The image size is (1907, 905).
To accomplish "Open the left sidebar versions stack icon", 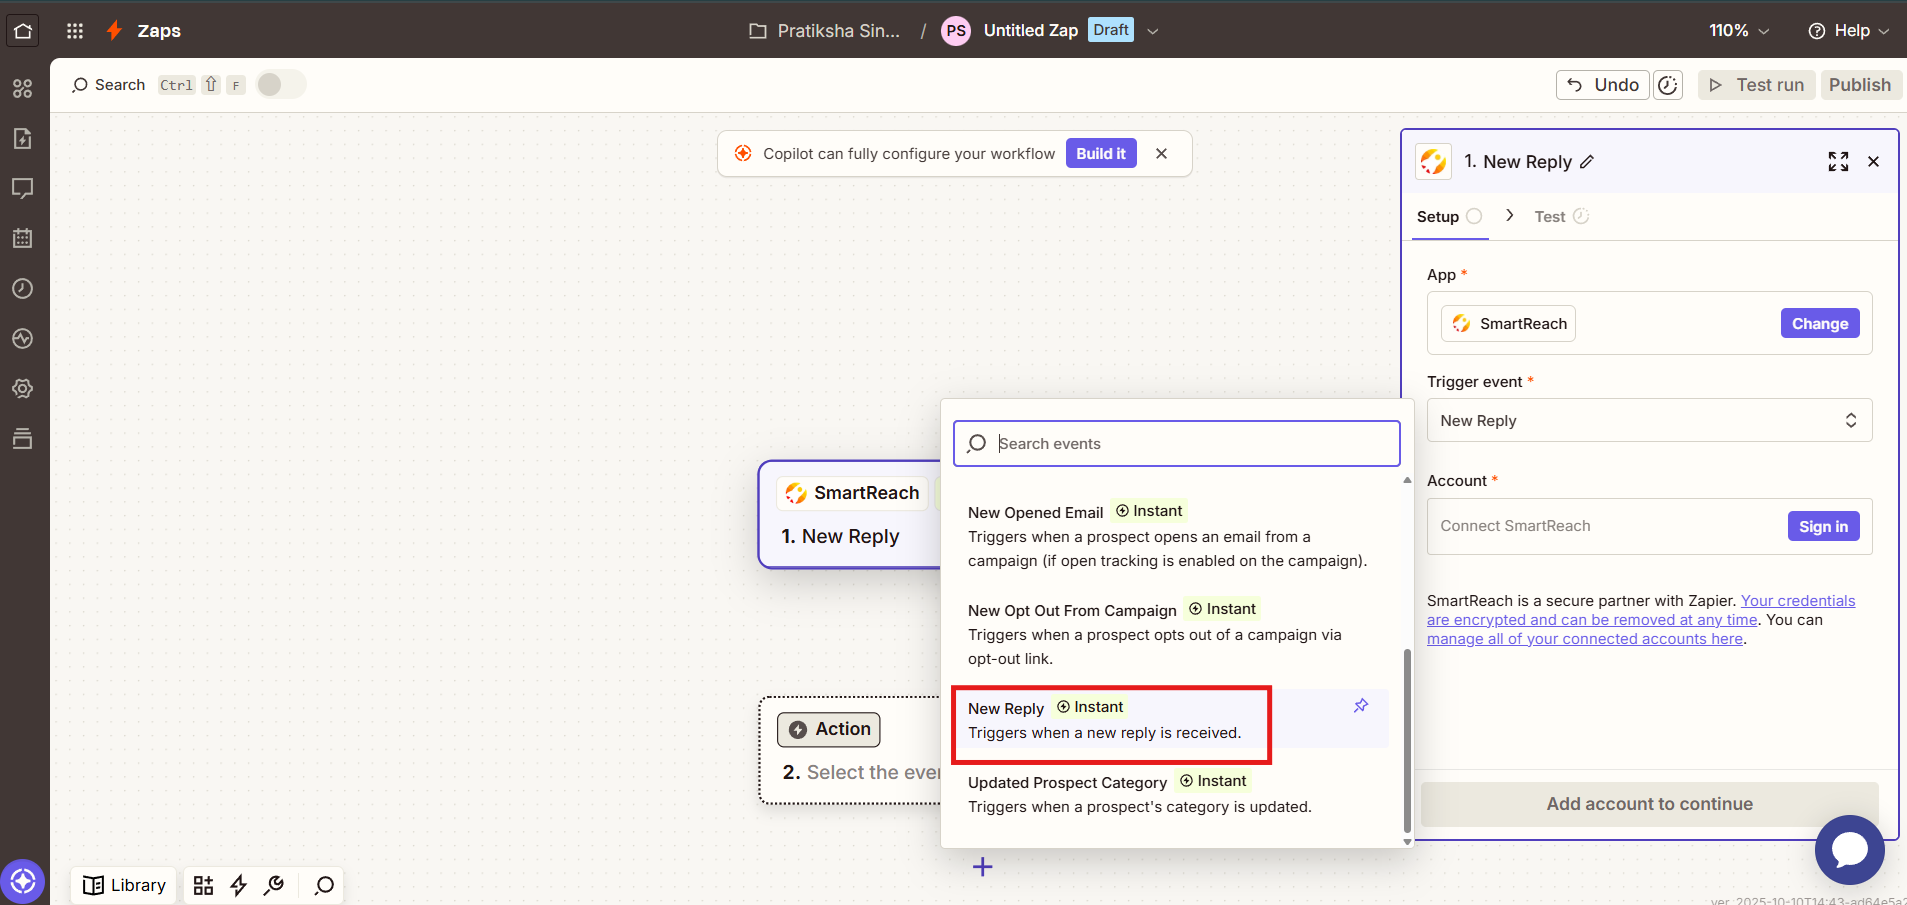I will pyautogui.click(x=23, y=438).
